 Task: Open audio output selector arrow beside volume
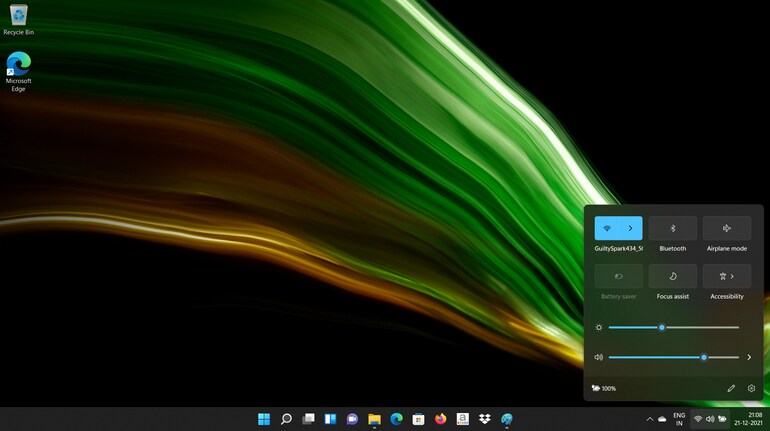749,357
